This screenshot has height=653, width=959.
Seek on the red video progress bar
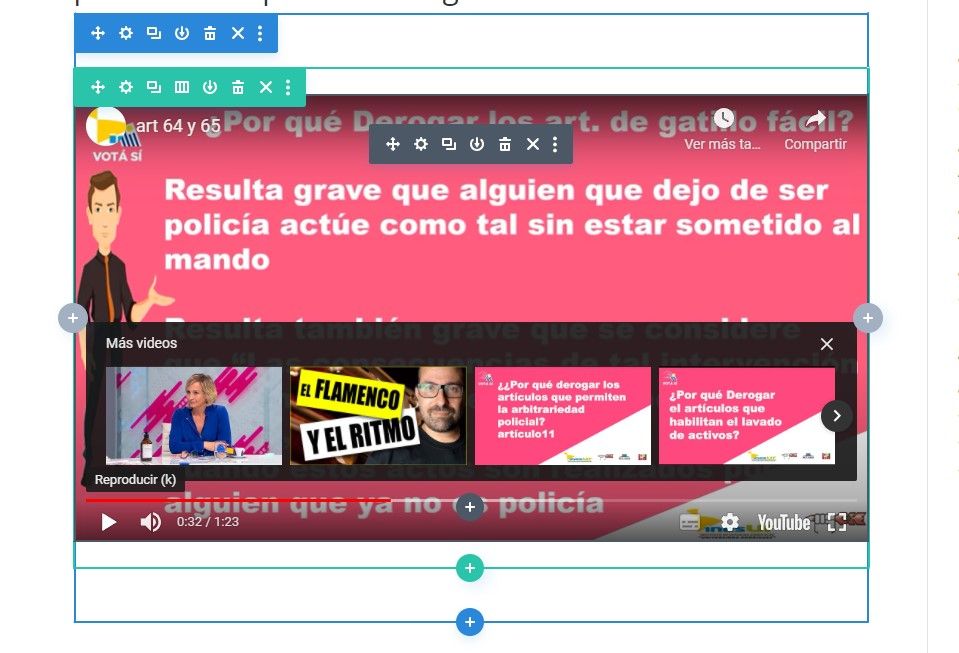[471, 500]
